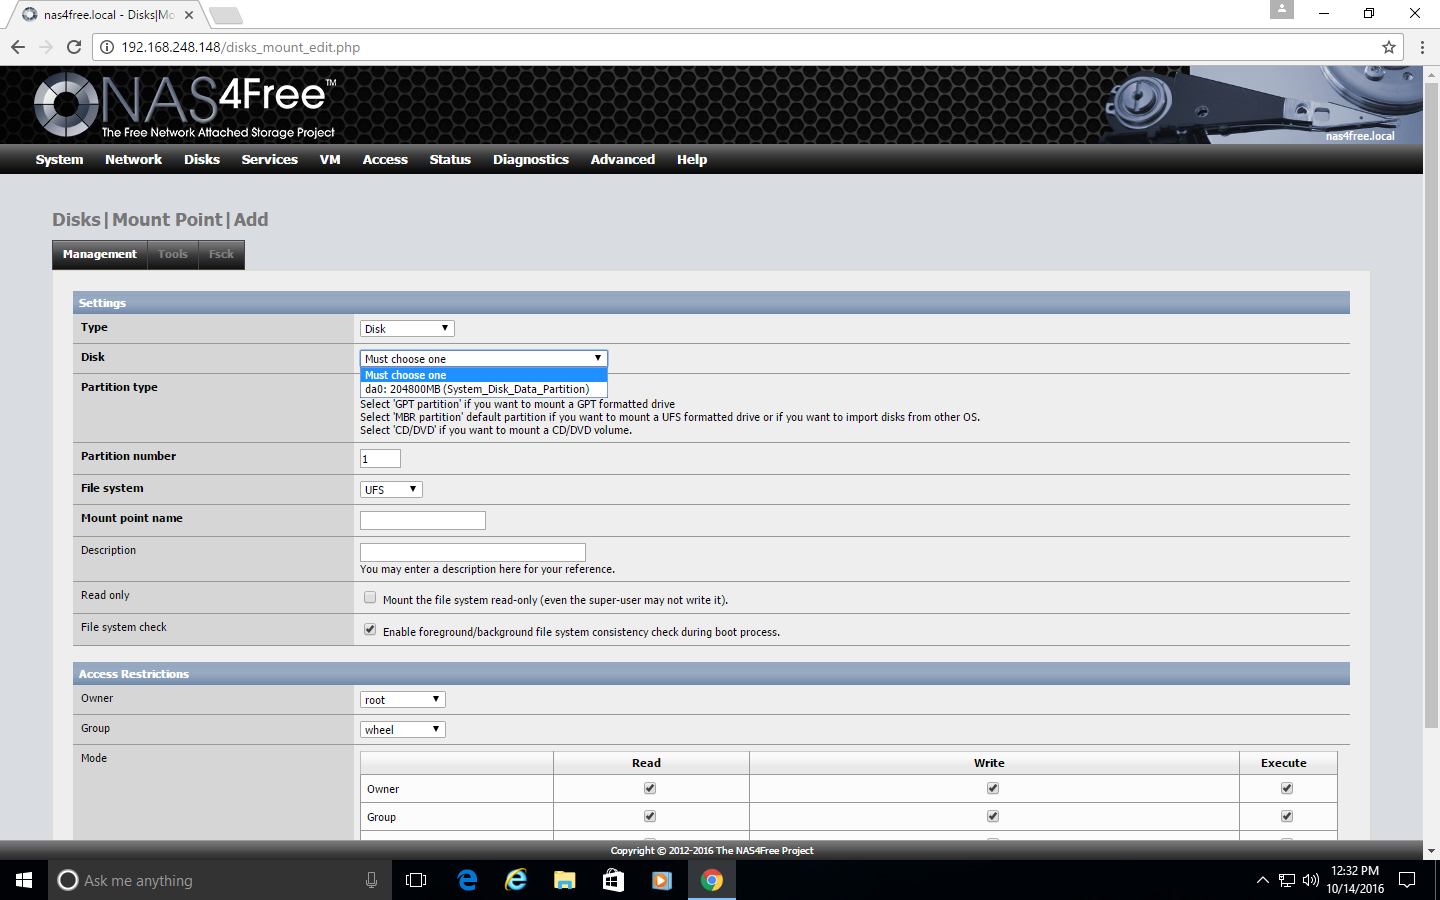
Task: Click the site info icon in address bar
Action: [x=107, y=47]
